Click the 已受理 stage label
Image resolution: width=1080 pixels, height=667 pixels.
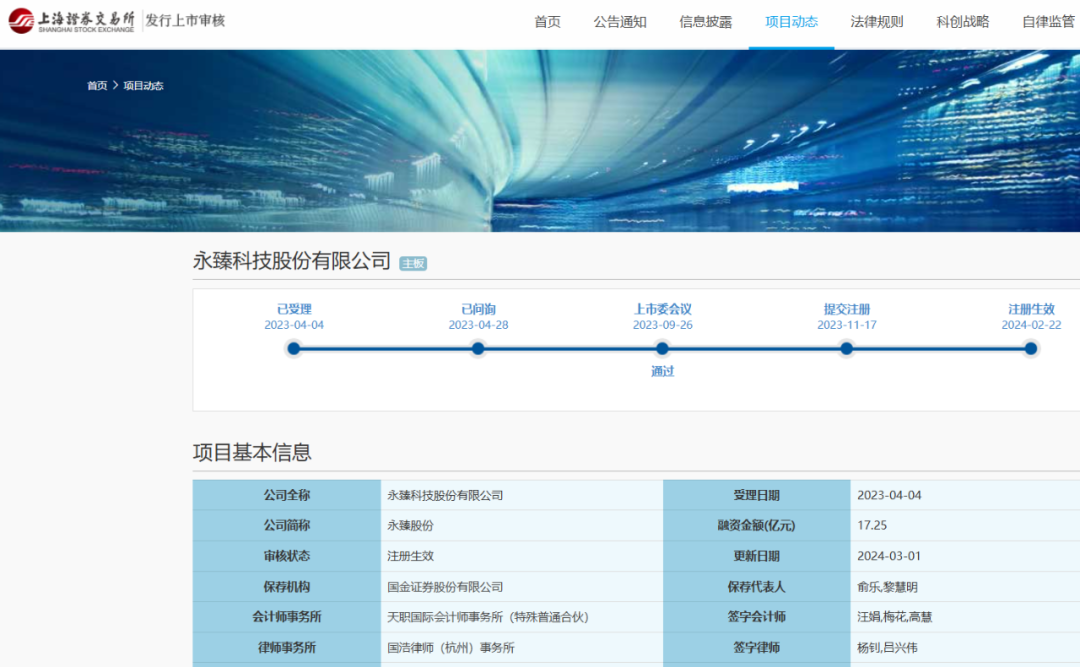tap(294, 309)
